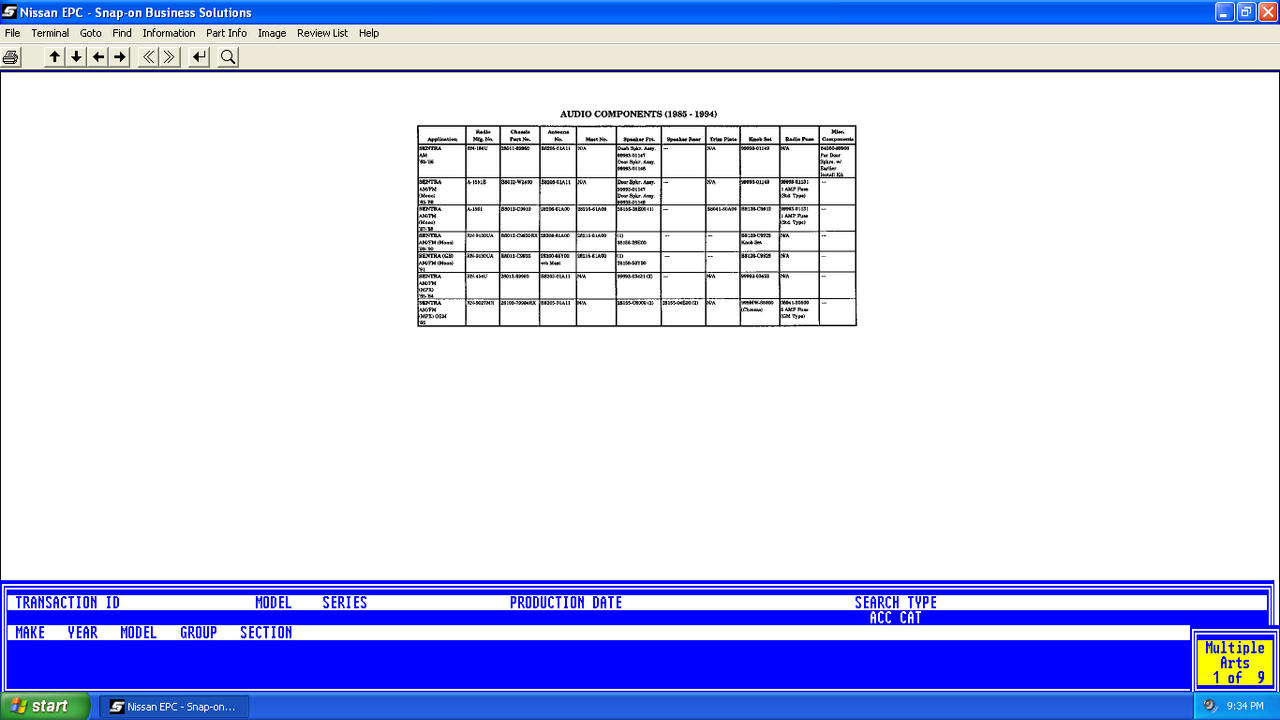1280x720 pixels.
Task: Open the File menu
Action: tap(12, 33)
